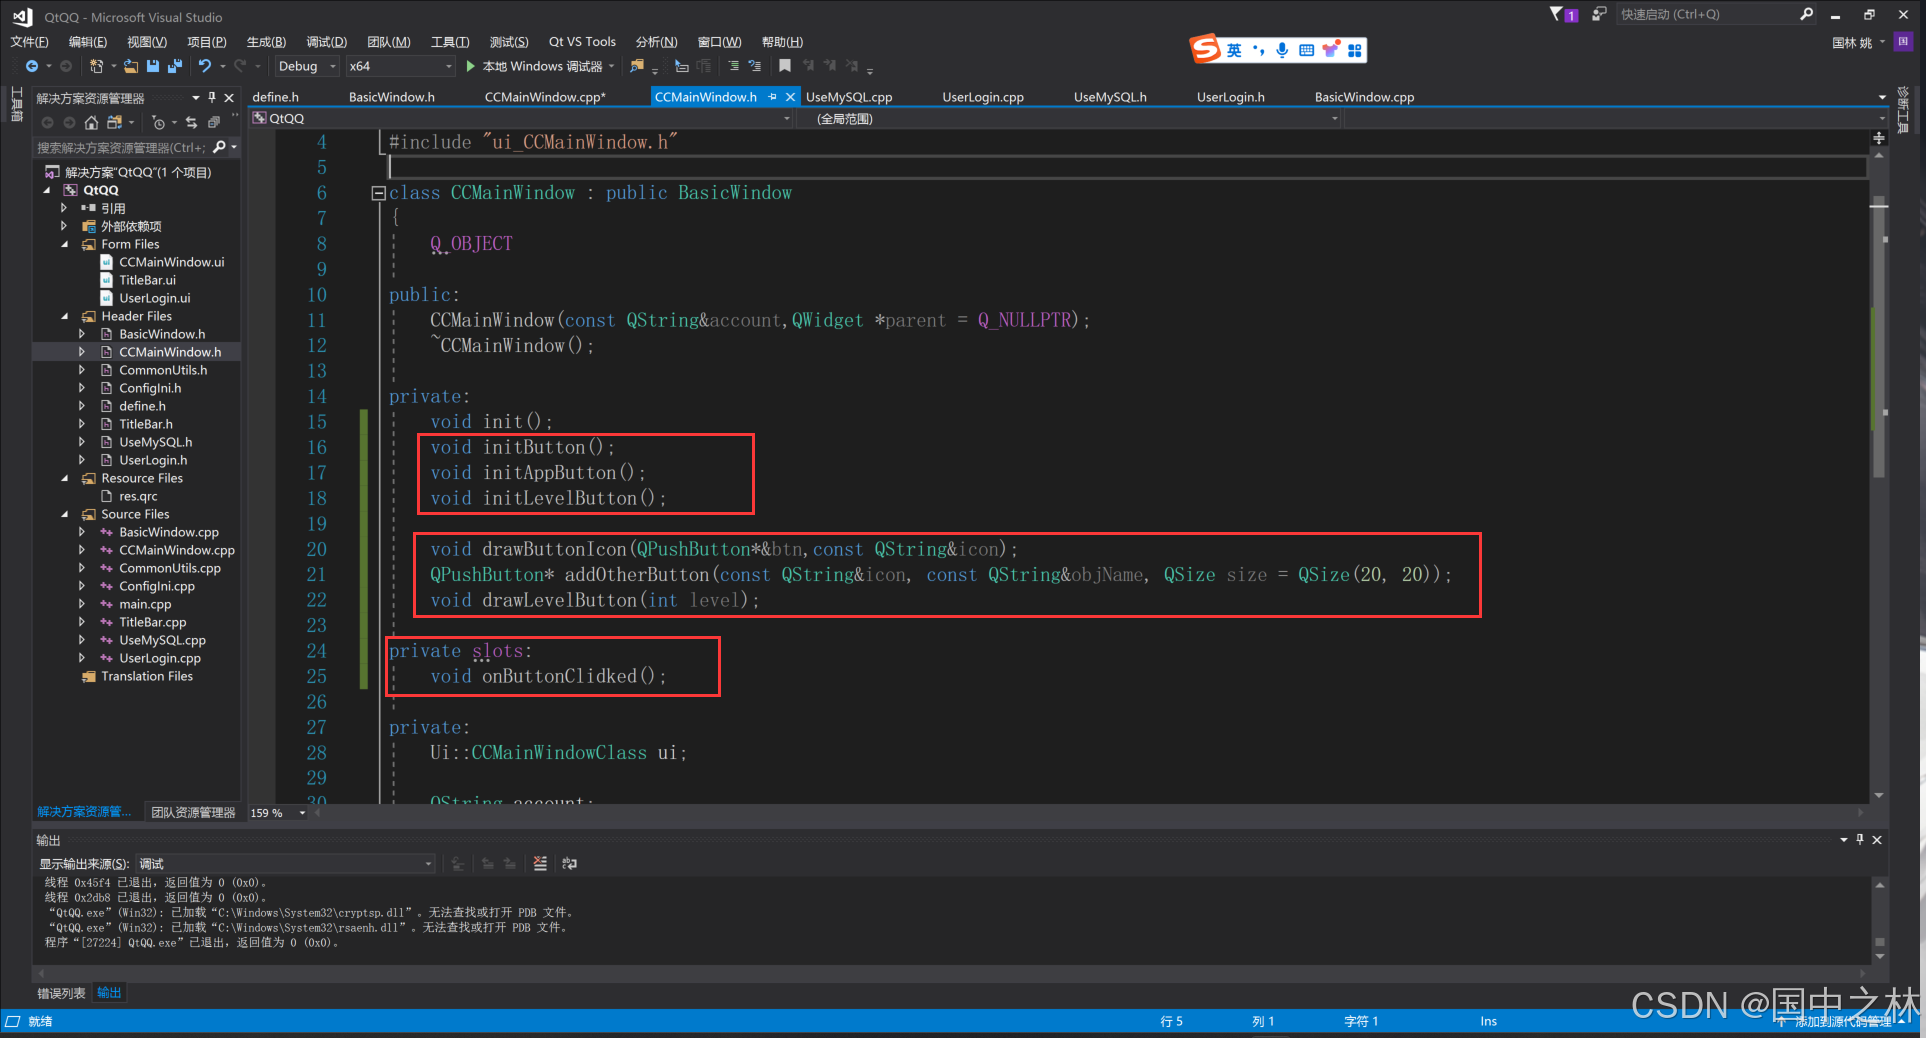This screenshot has width=1926, height=1038.
Task: Toggle auto-hide pin of the Output panel
Action: point(1860,839)
